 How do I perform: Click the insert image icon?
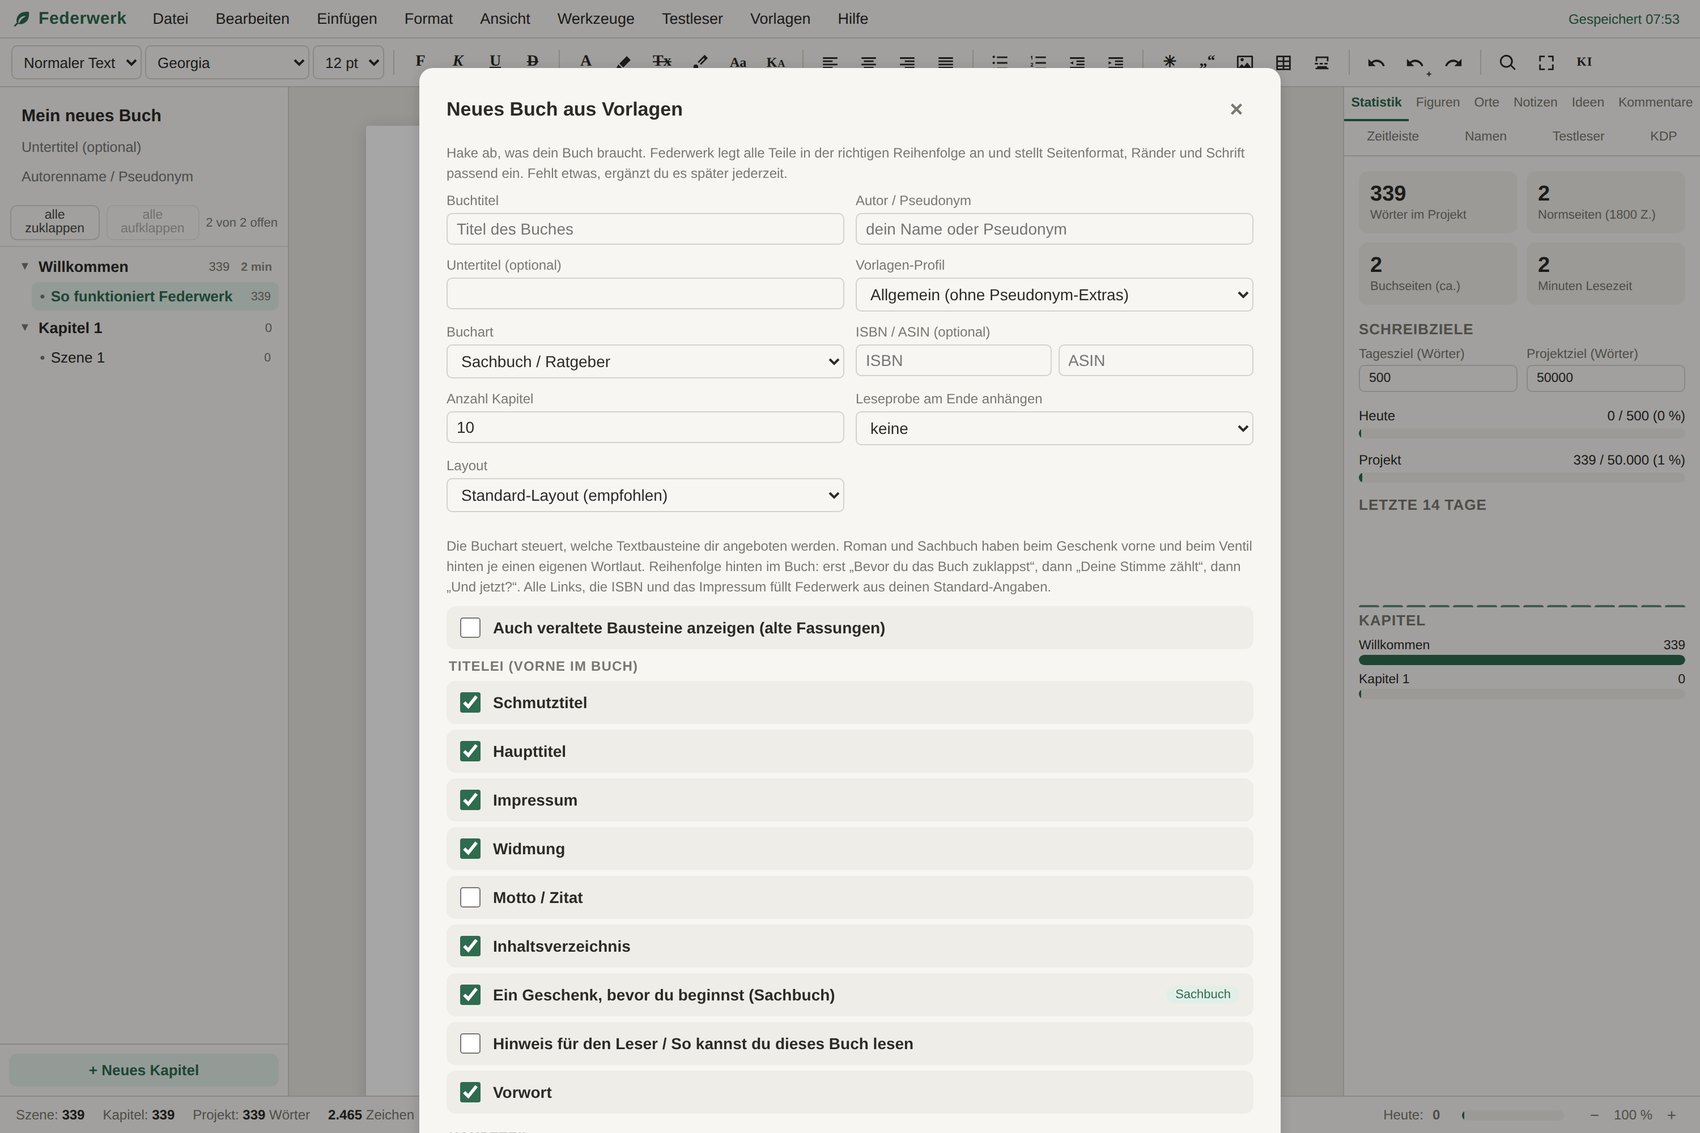1245,62
